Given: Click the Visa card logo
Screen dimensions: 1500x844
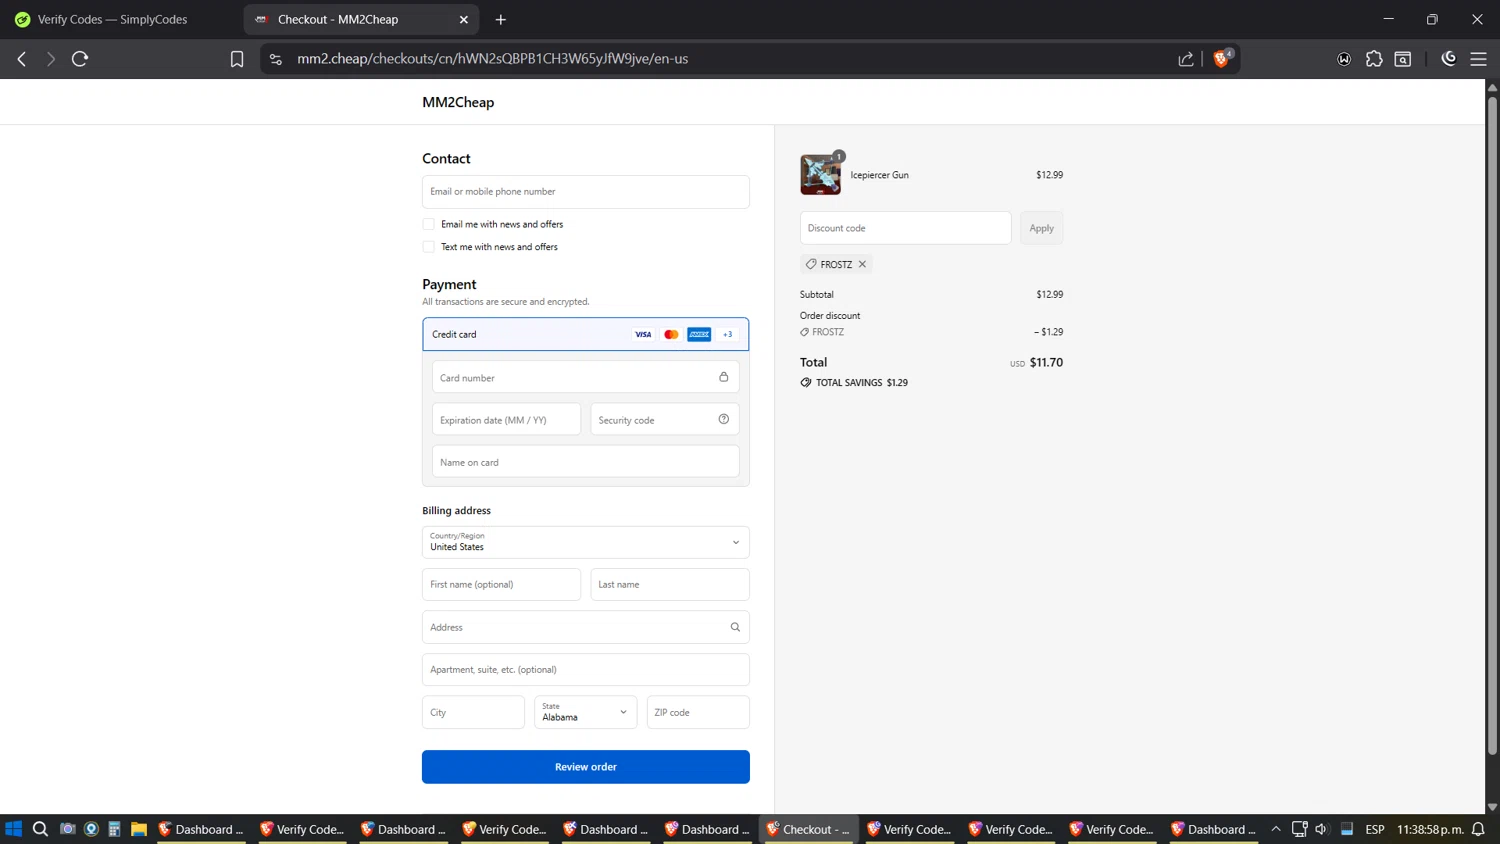Looking at the screenshot, I should [643, 334].
